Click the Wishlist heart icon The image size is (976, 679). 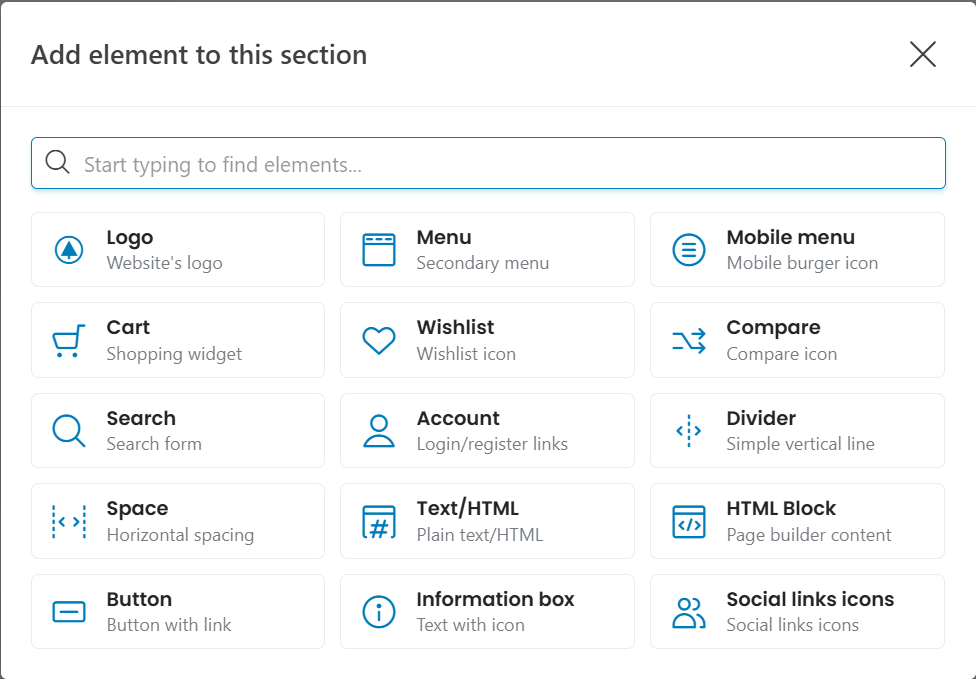click(379, 341)
